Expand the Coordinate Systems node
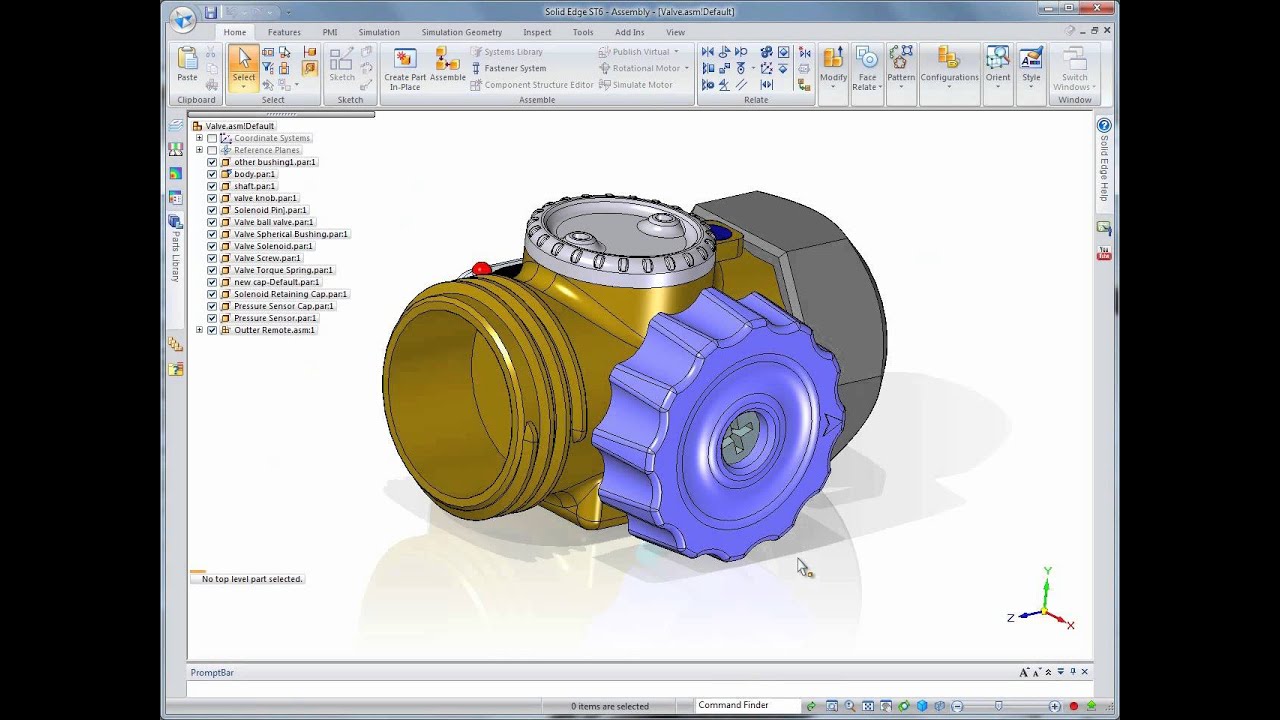Image resolution: width=1280 pixels, height=720 pixels. tap(199, 138)
